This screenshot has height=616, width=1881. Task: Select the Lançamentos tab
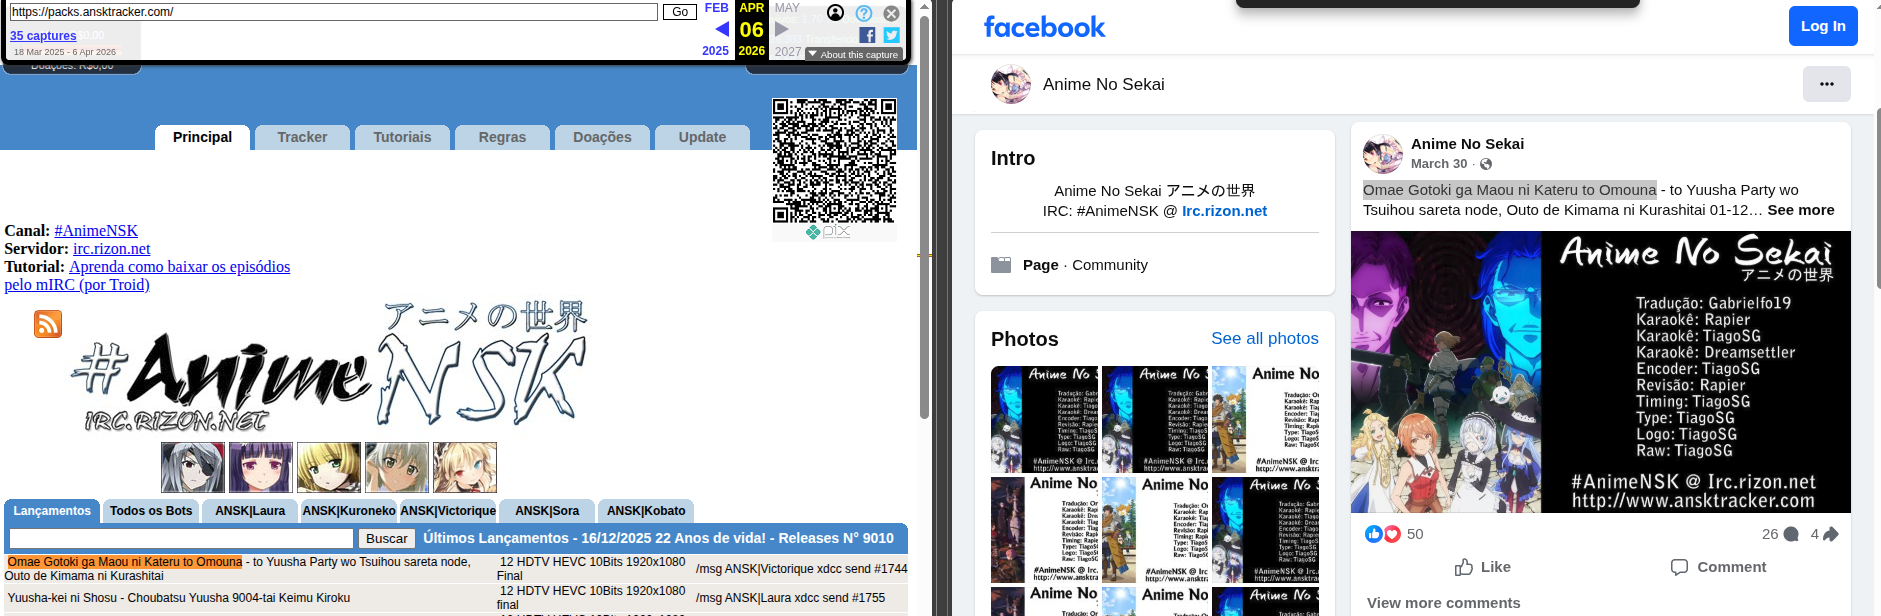click(x=52, y=511)
